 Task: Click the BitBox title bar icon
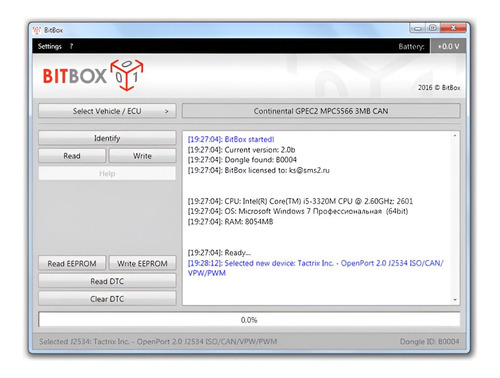coord(37,30)
